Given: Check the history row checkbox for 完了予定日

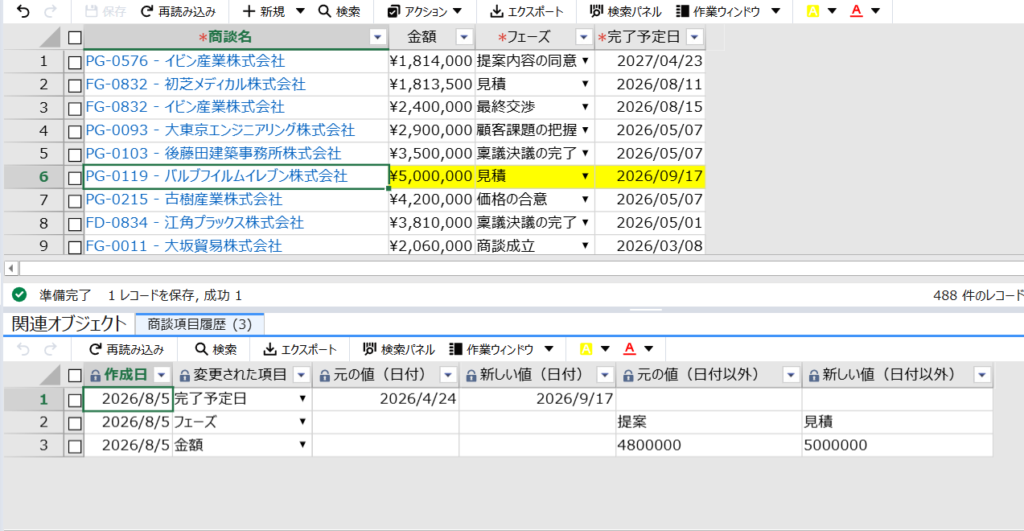Looking at the screenshot, I should (74, 400).
